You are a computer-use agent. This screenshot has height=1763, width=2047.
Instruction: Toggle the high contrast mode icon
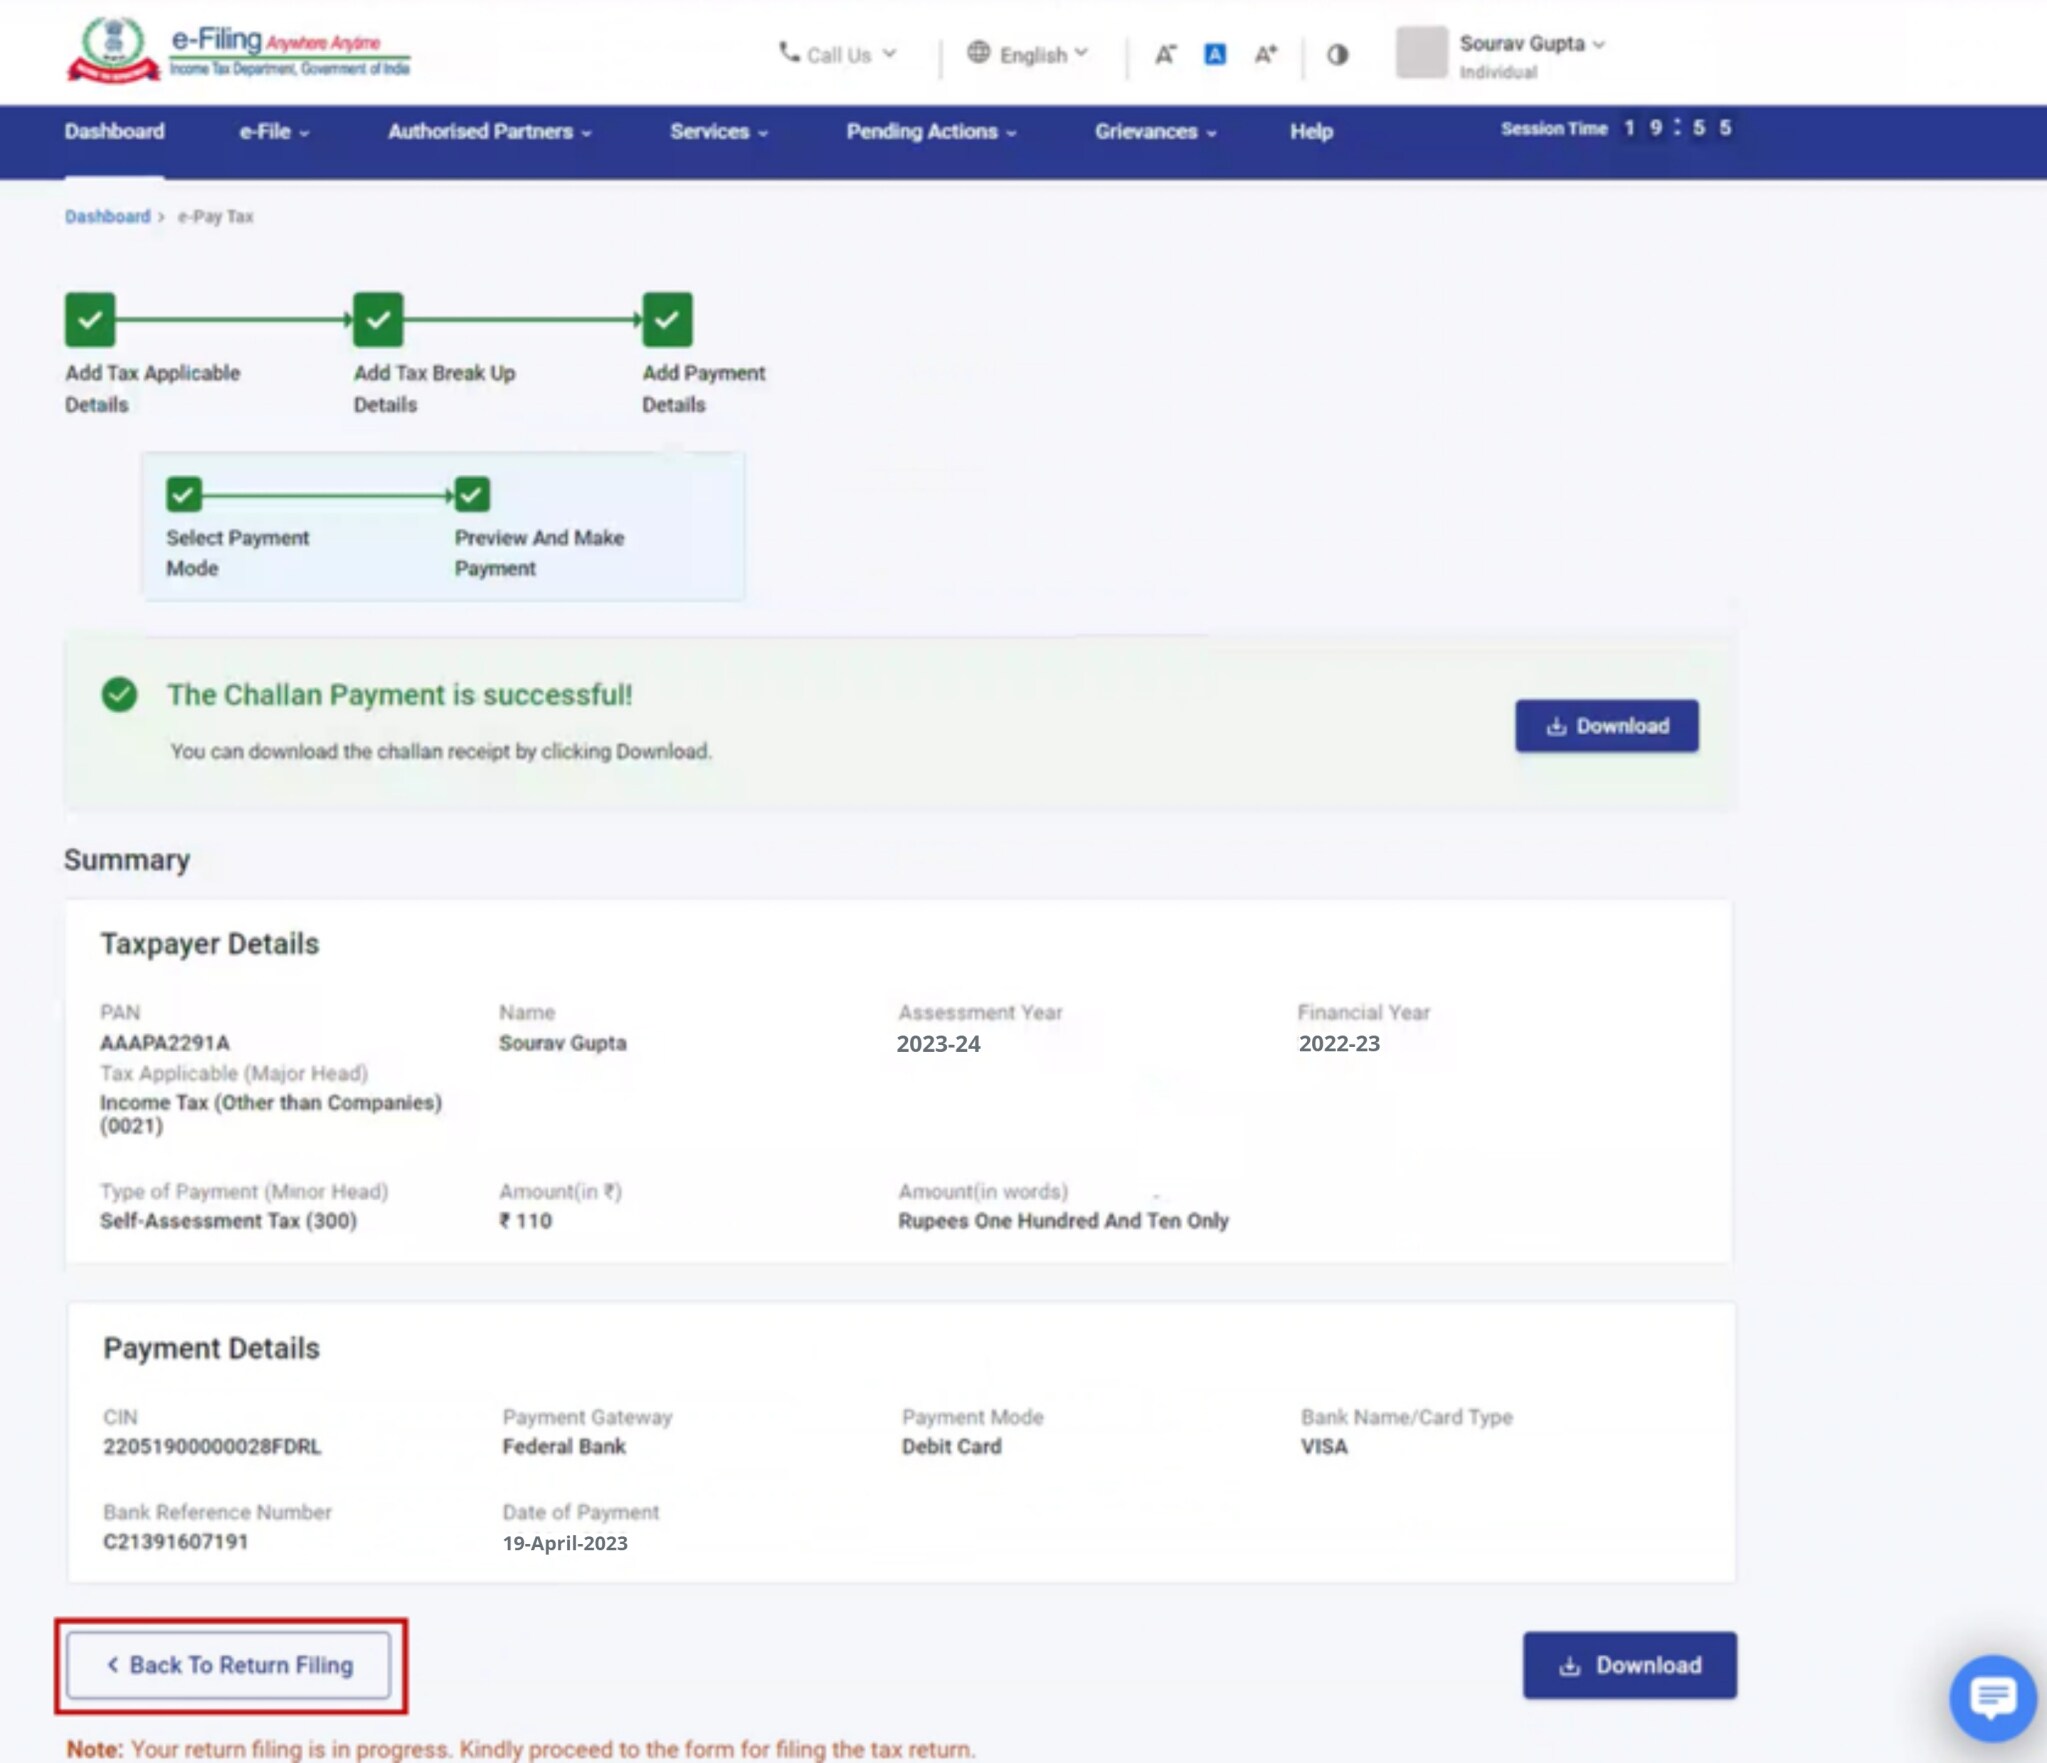tap(1337, 55)
